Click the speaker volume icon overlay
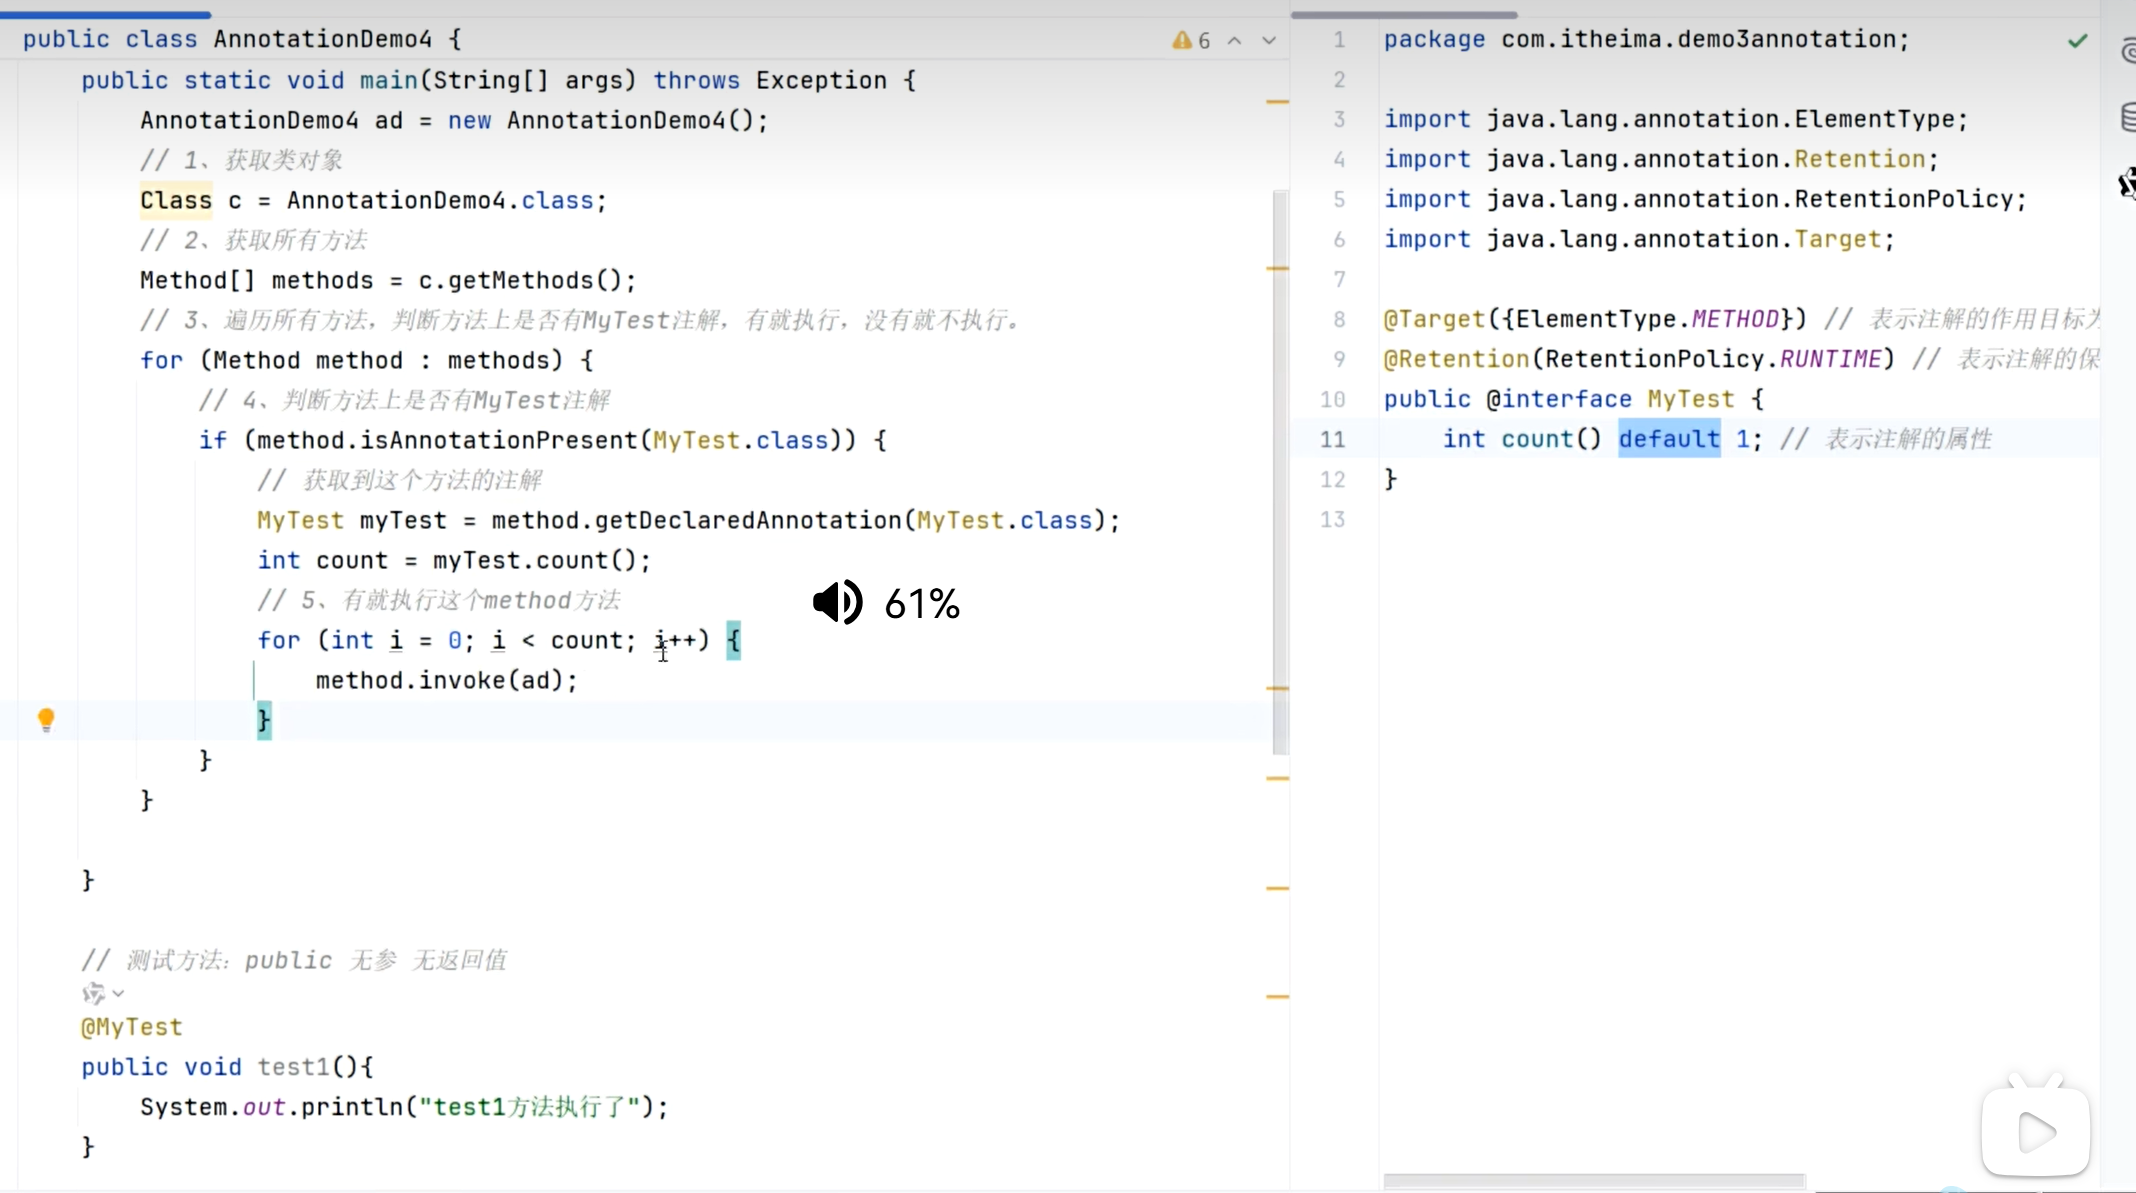Image resolution: width=2136 pixels, height=1193 pixels. tap(837, 602)
